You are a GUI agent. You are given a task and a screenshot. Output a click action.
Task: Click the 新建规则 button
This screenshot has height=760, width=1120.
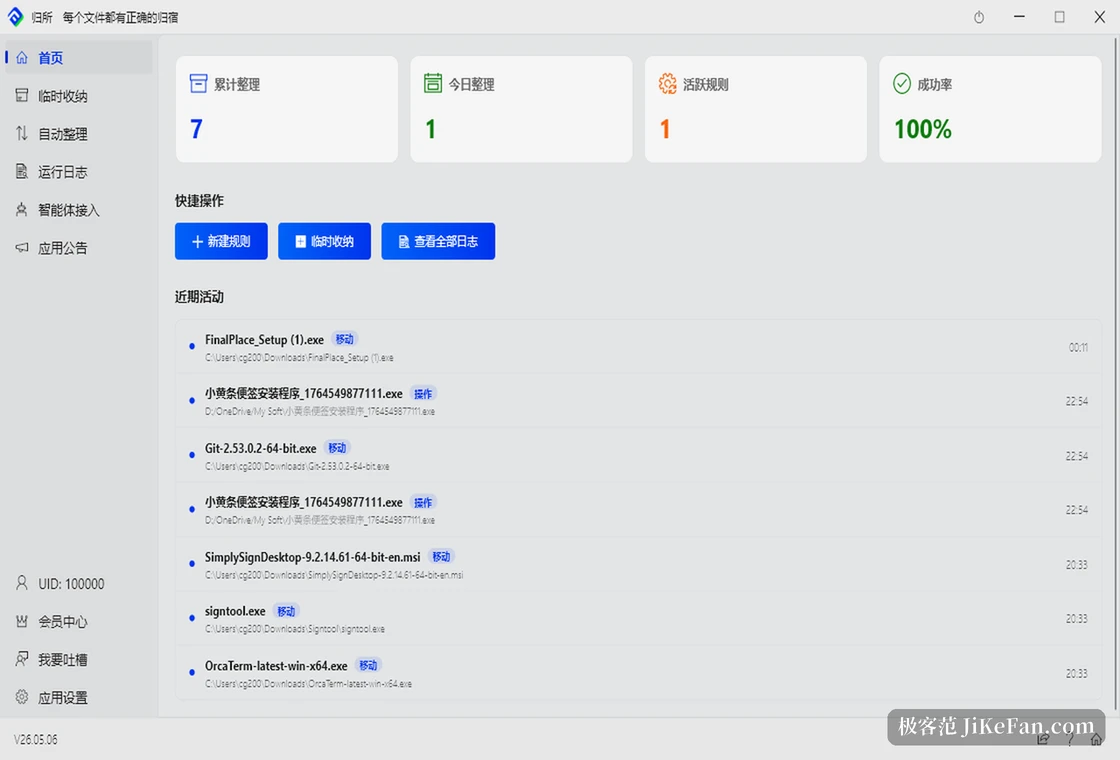tap(221, 241)
